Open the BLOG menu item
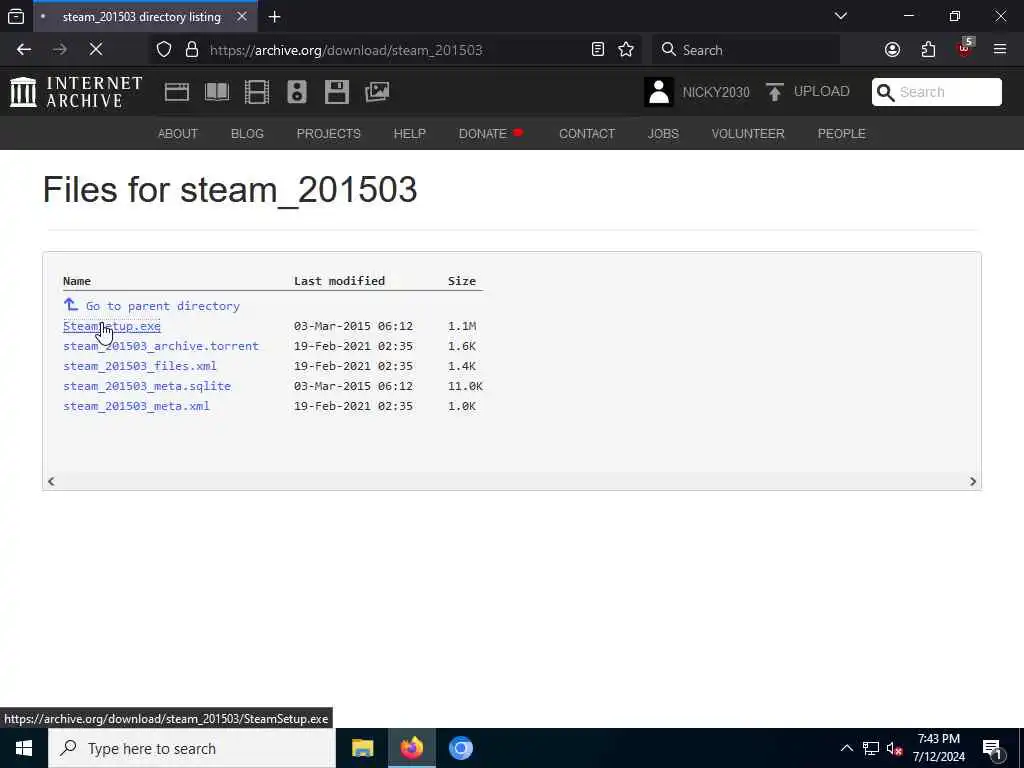The image size is (1024, 768). (x=247, y=134)
